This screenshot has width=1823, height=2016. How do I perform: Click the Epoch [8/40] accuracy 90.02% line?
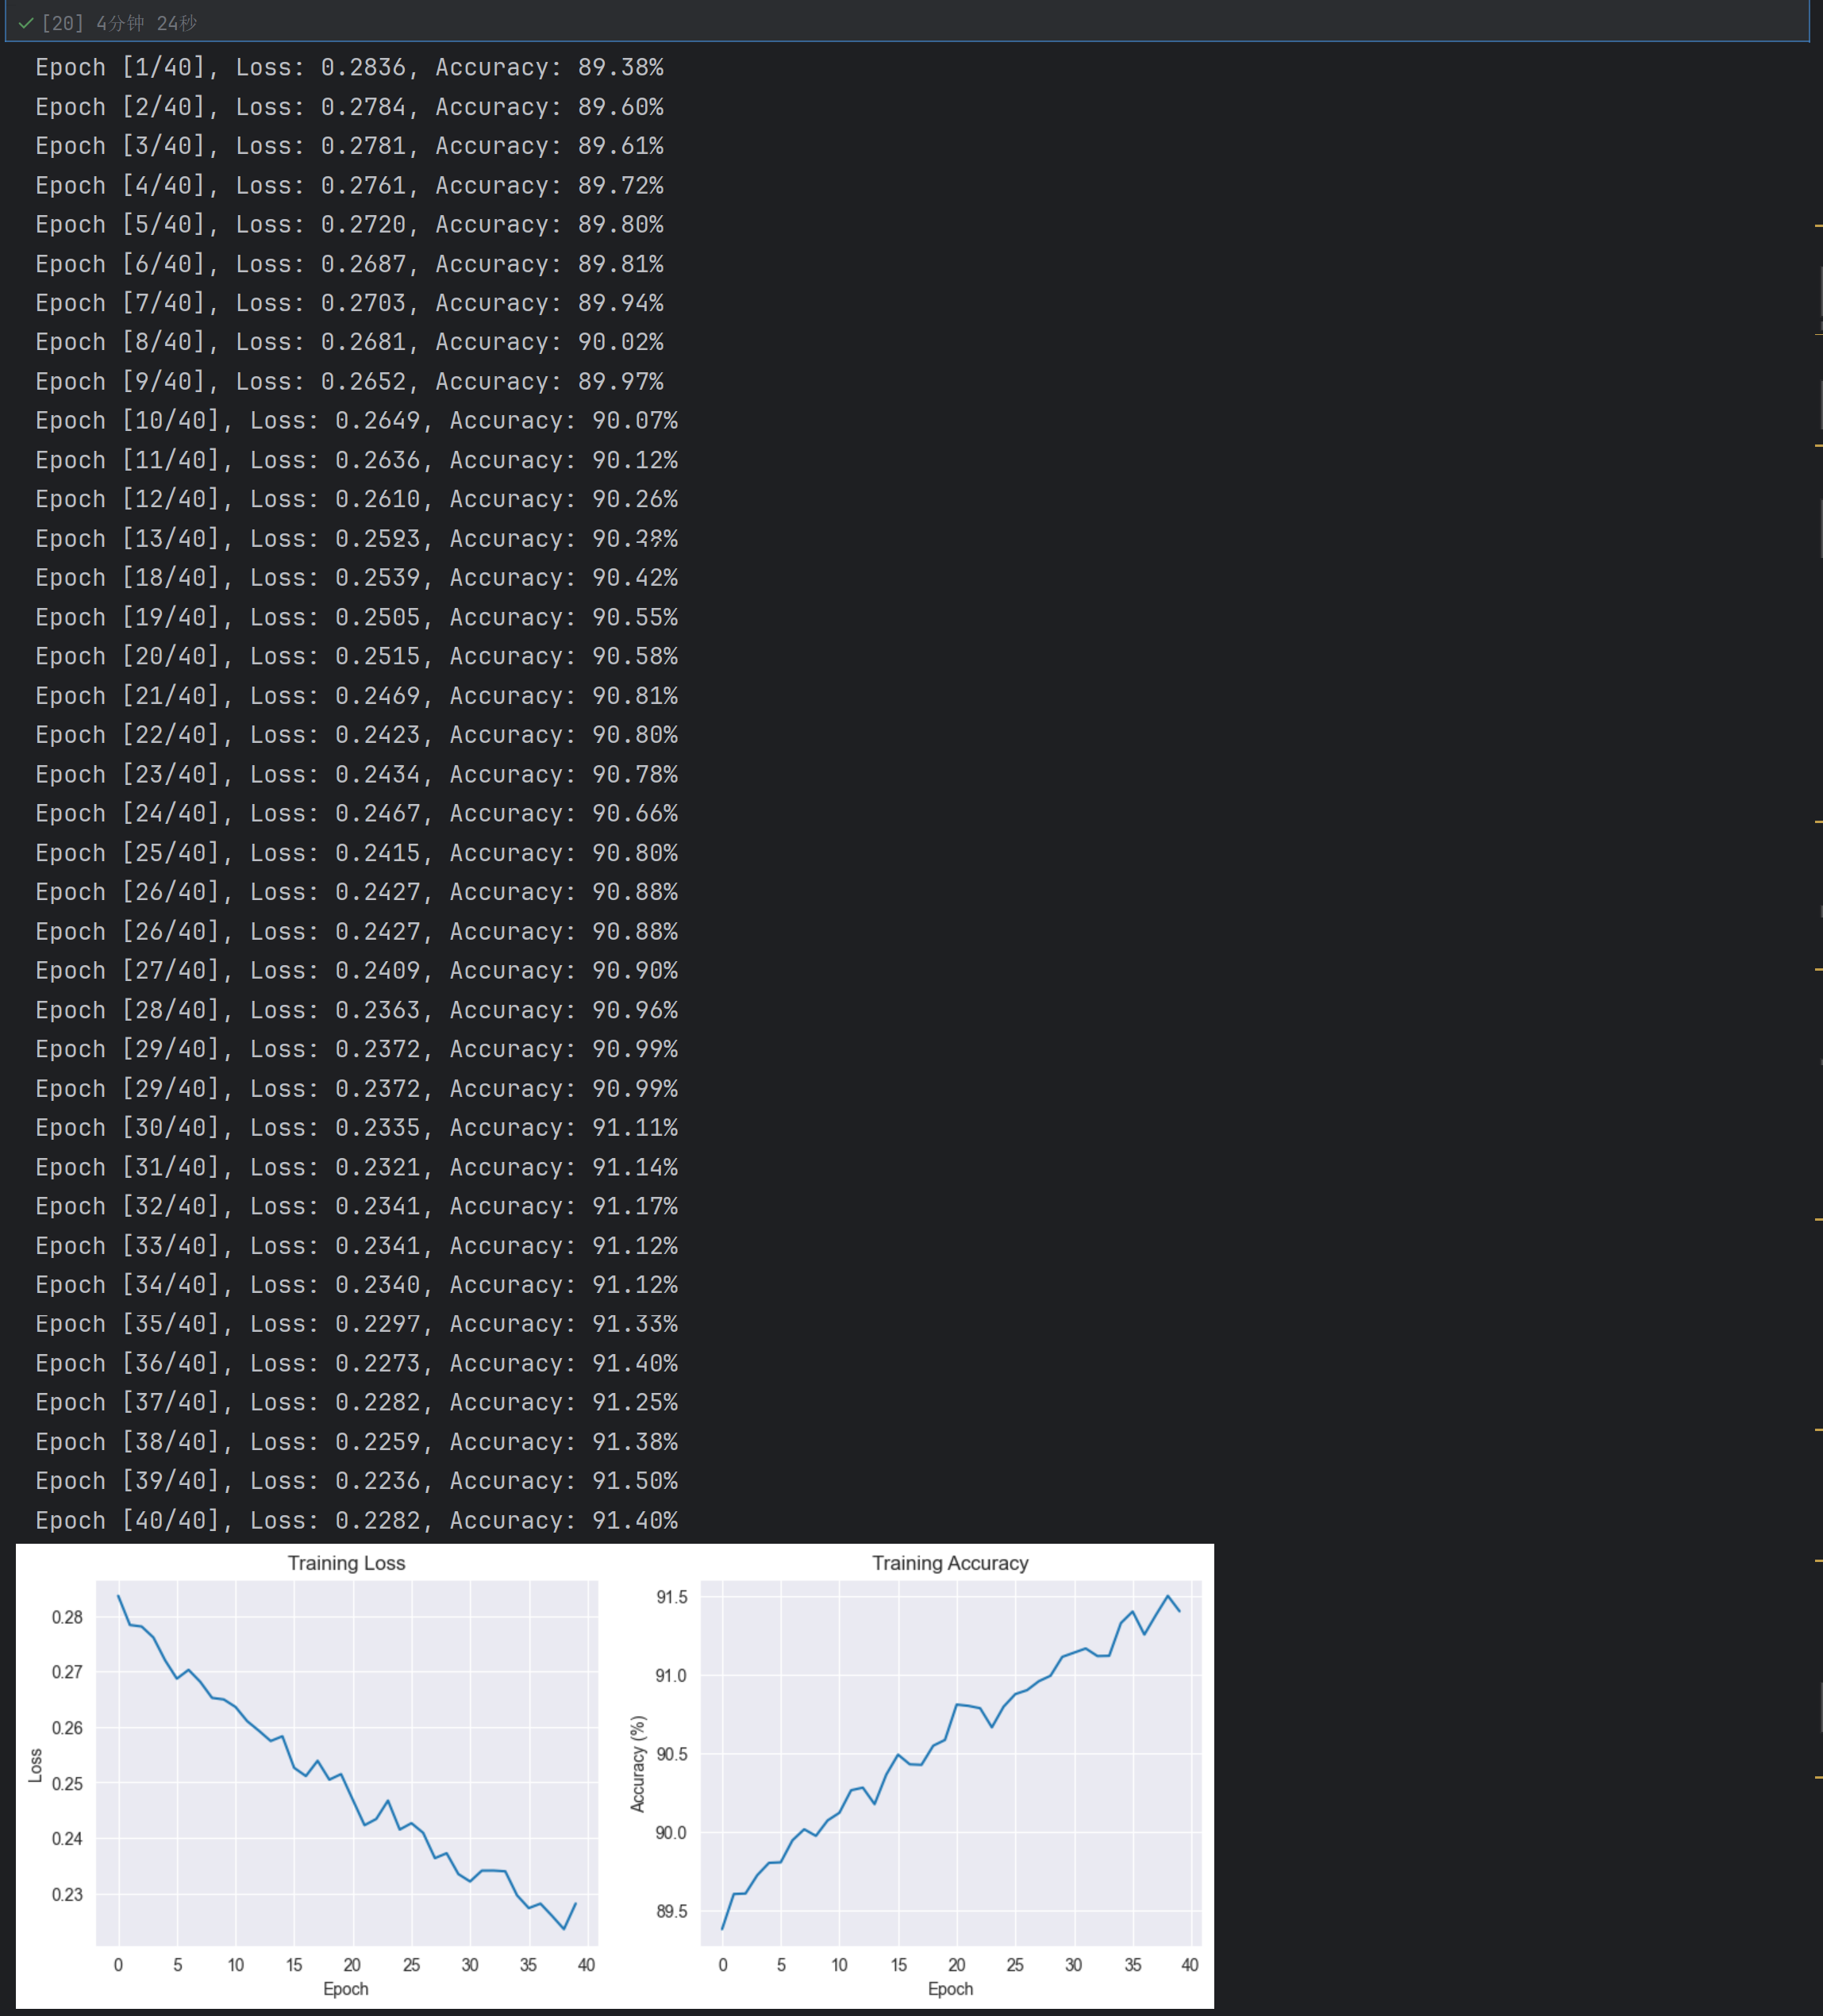tap(349, 342)
